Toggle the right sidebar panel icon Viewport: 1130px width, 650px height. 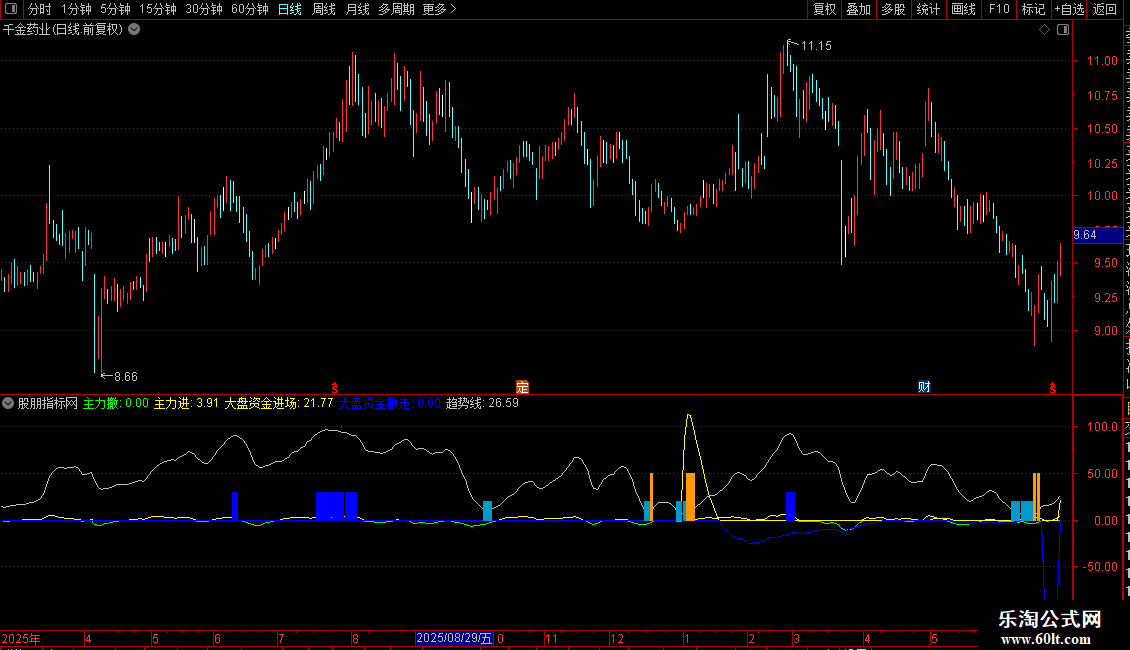[1063, 30]
